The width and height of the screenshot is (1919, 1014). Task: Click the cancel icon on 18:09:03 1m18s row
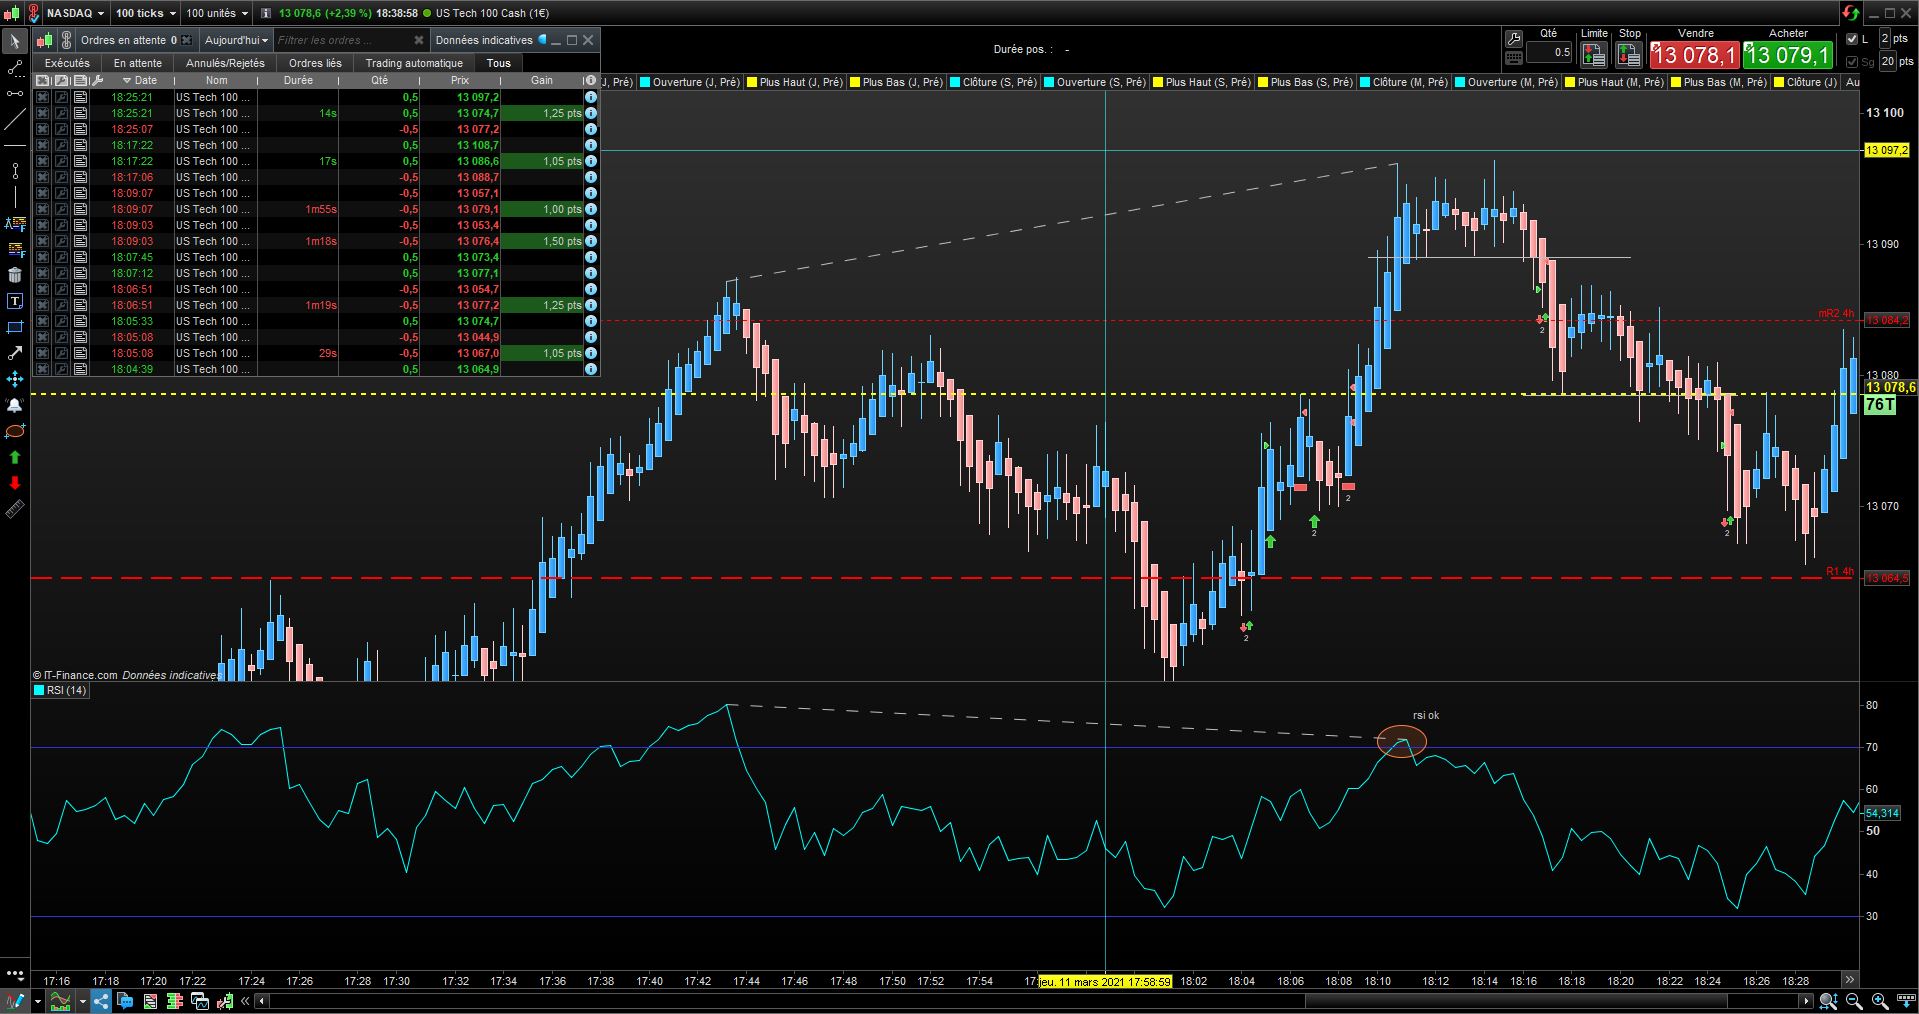(43, 241)
